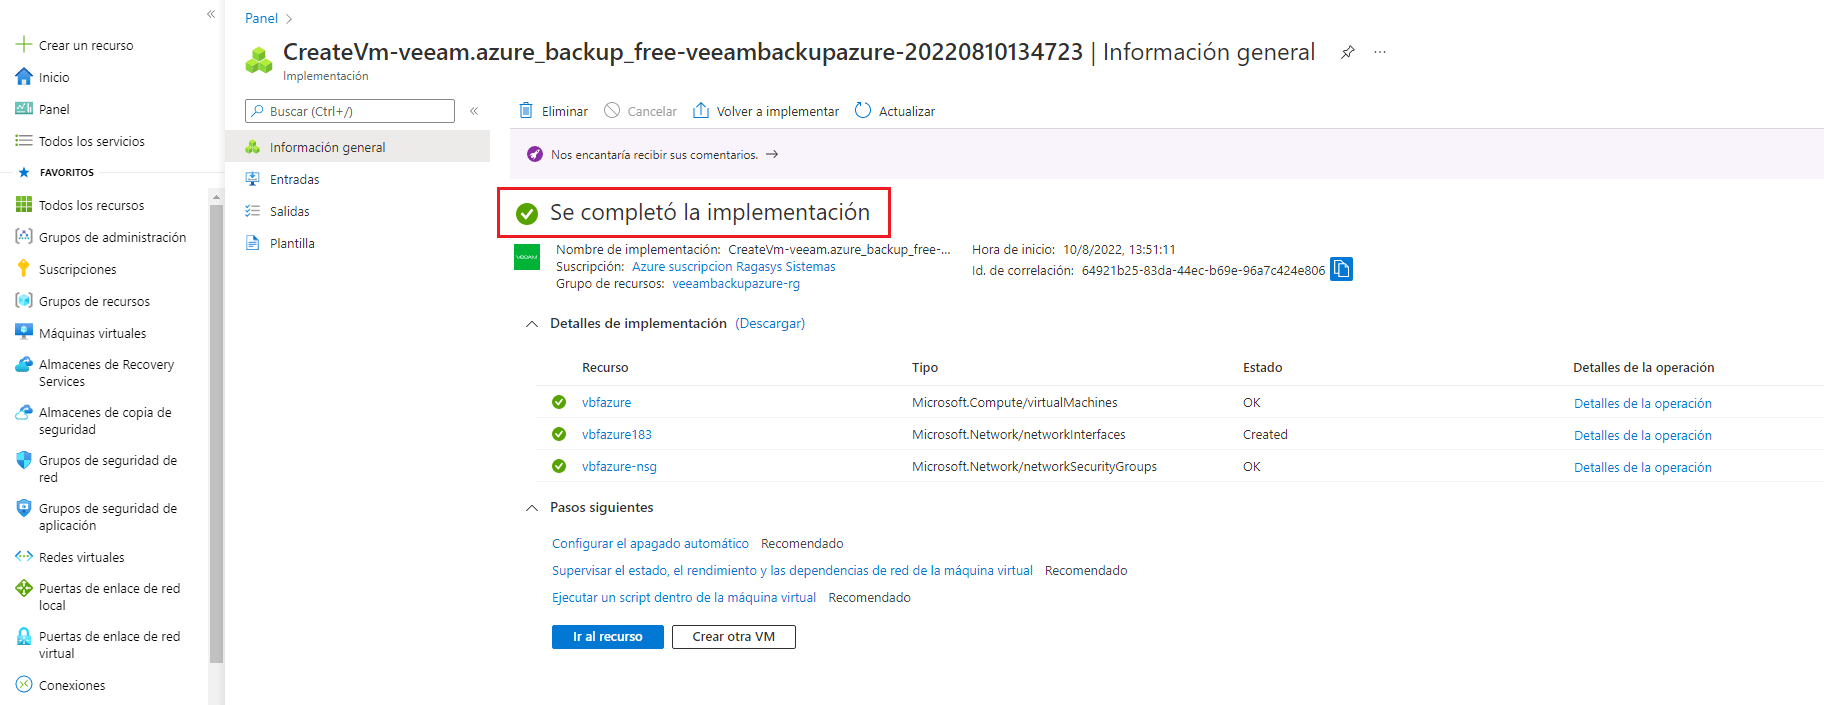Open Puertas de enlace de red local icon

[24, 588]
